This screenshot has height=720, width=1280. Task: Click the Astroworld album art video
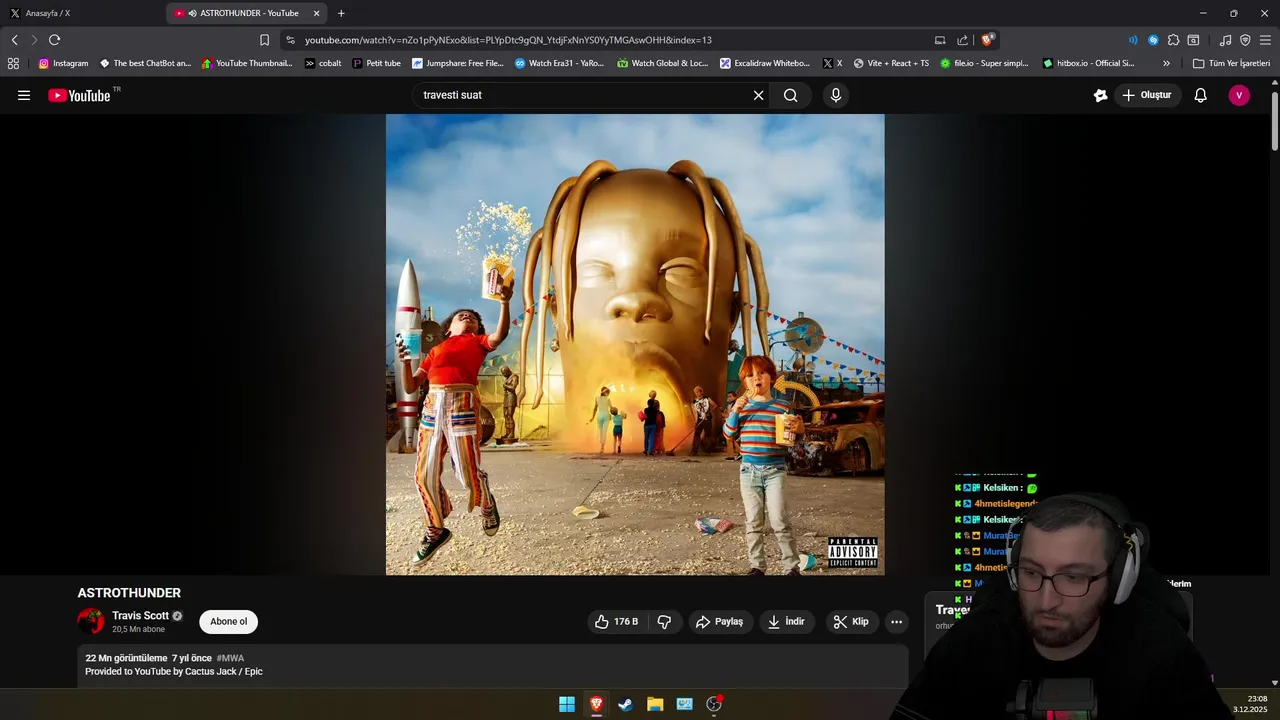(x=635, y=344)
